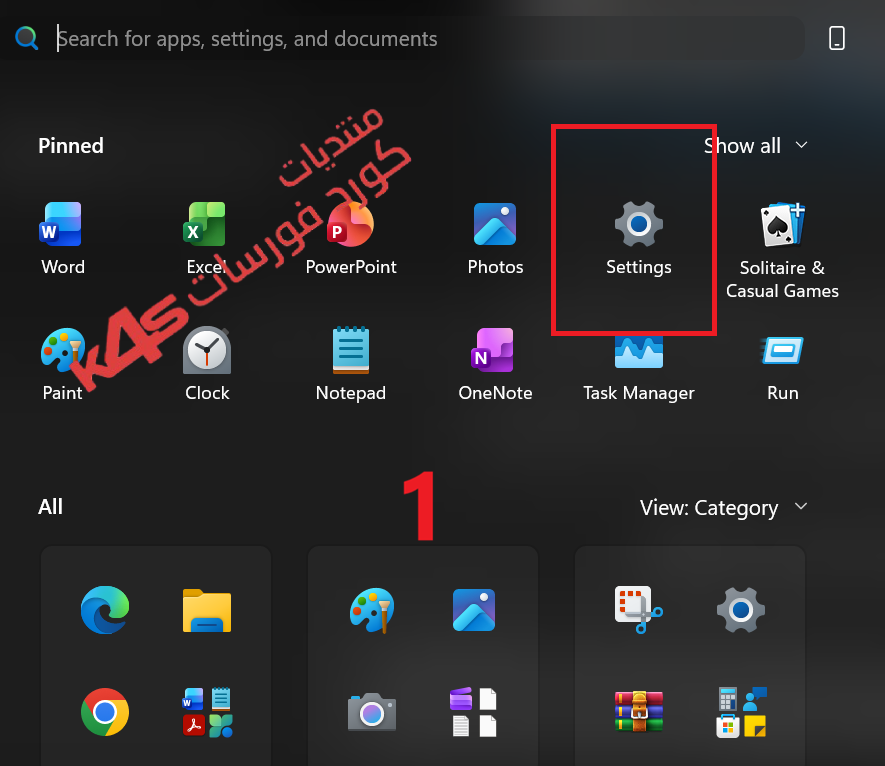Open the phone link icon beside search

pyautogui.click(x=836, y=38)
